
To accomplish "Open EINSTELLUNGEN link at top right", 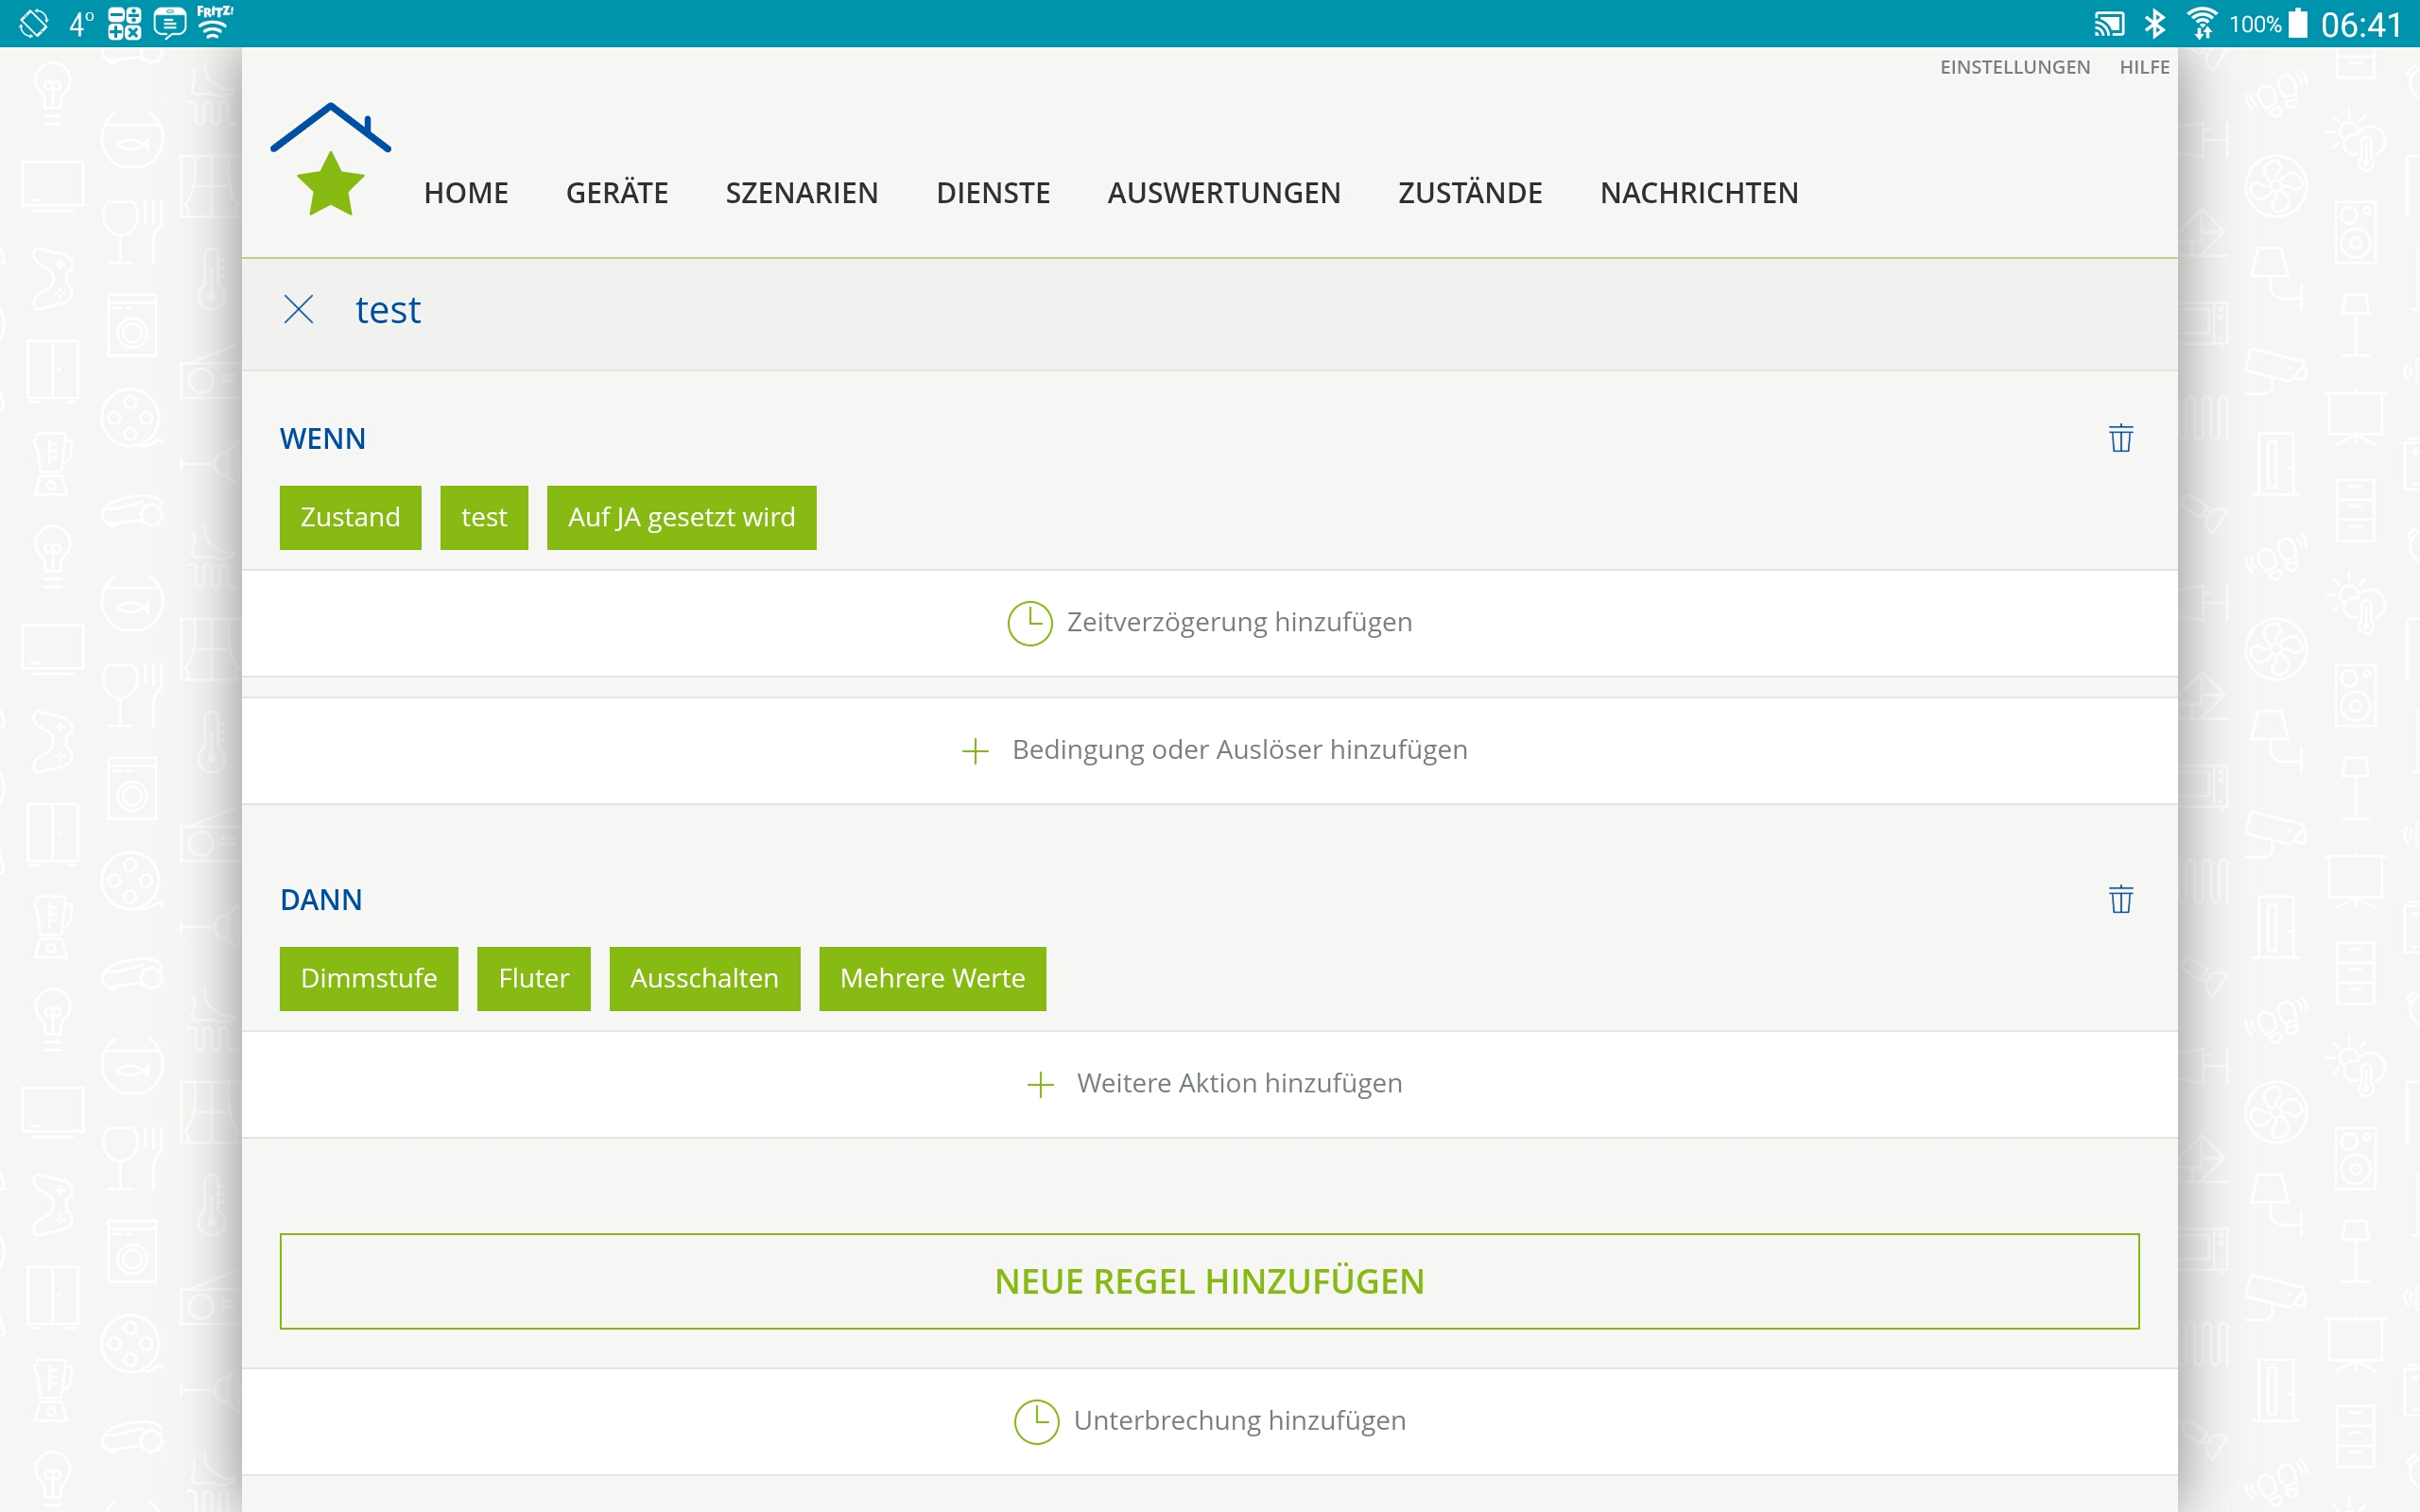I will click(2014, 67).
